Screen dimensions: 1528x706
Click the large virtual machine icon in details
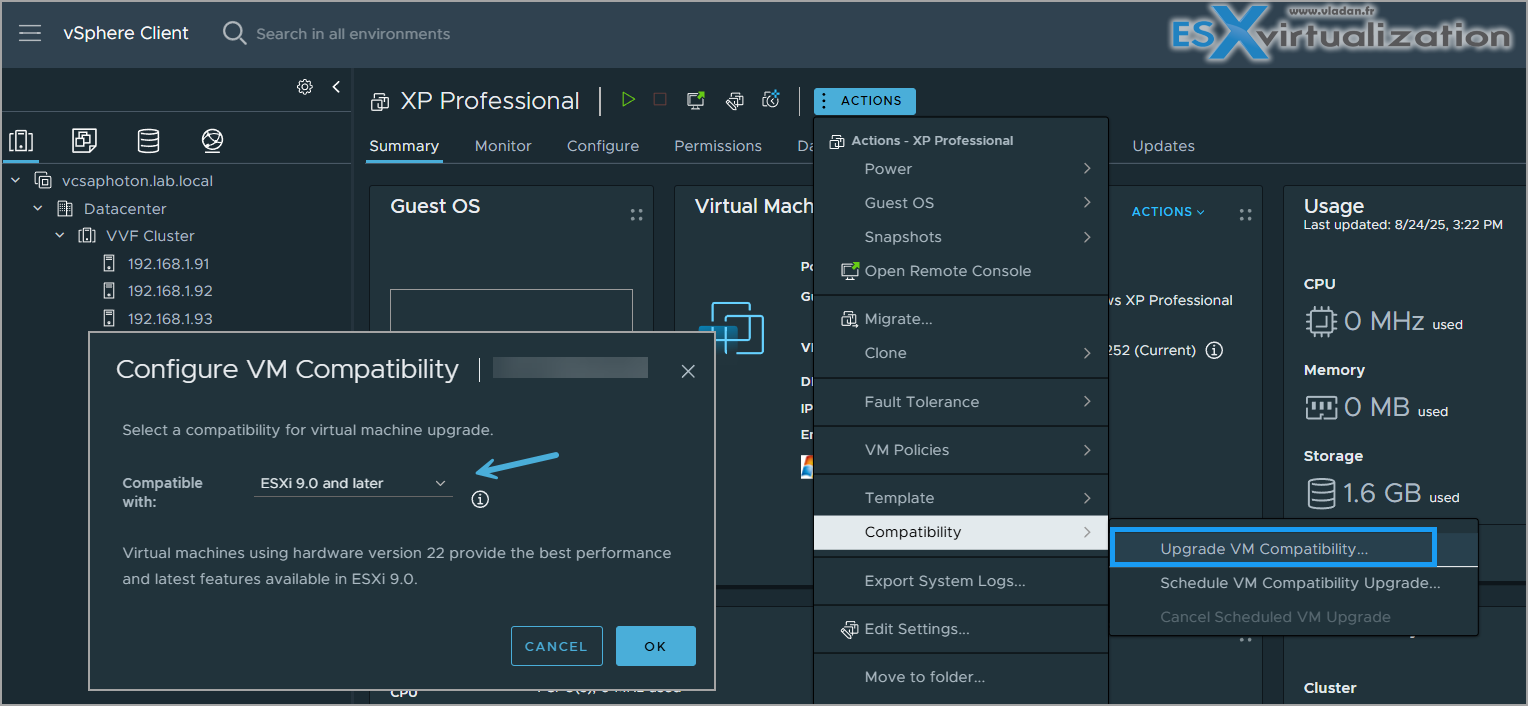pyautogui.click(x=732, y=327)
